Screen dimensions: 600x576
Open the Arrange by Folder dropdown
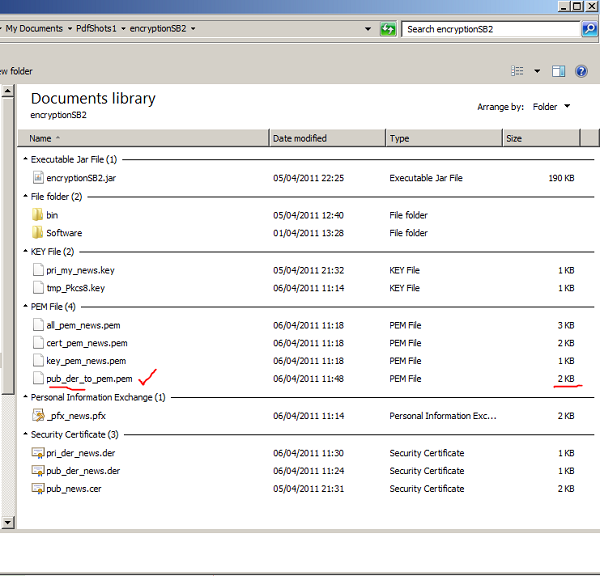pyautogui.click(x=551, y=107)
